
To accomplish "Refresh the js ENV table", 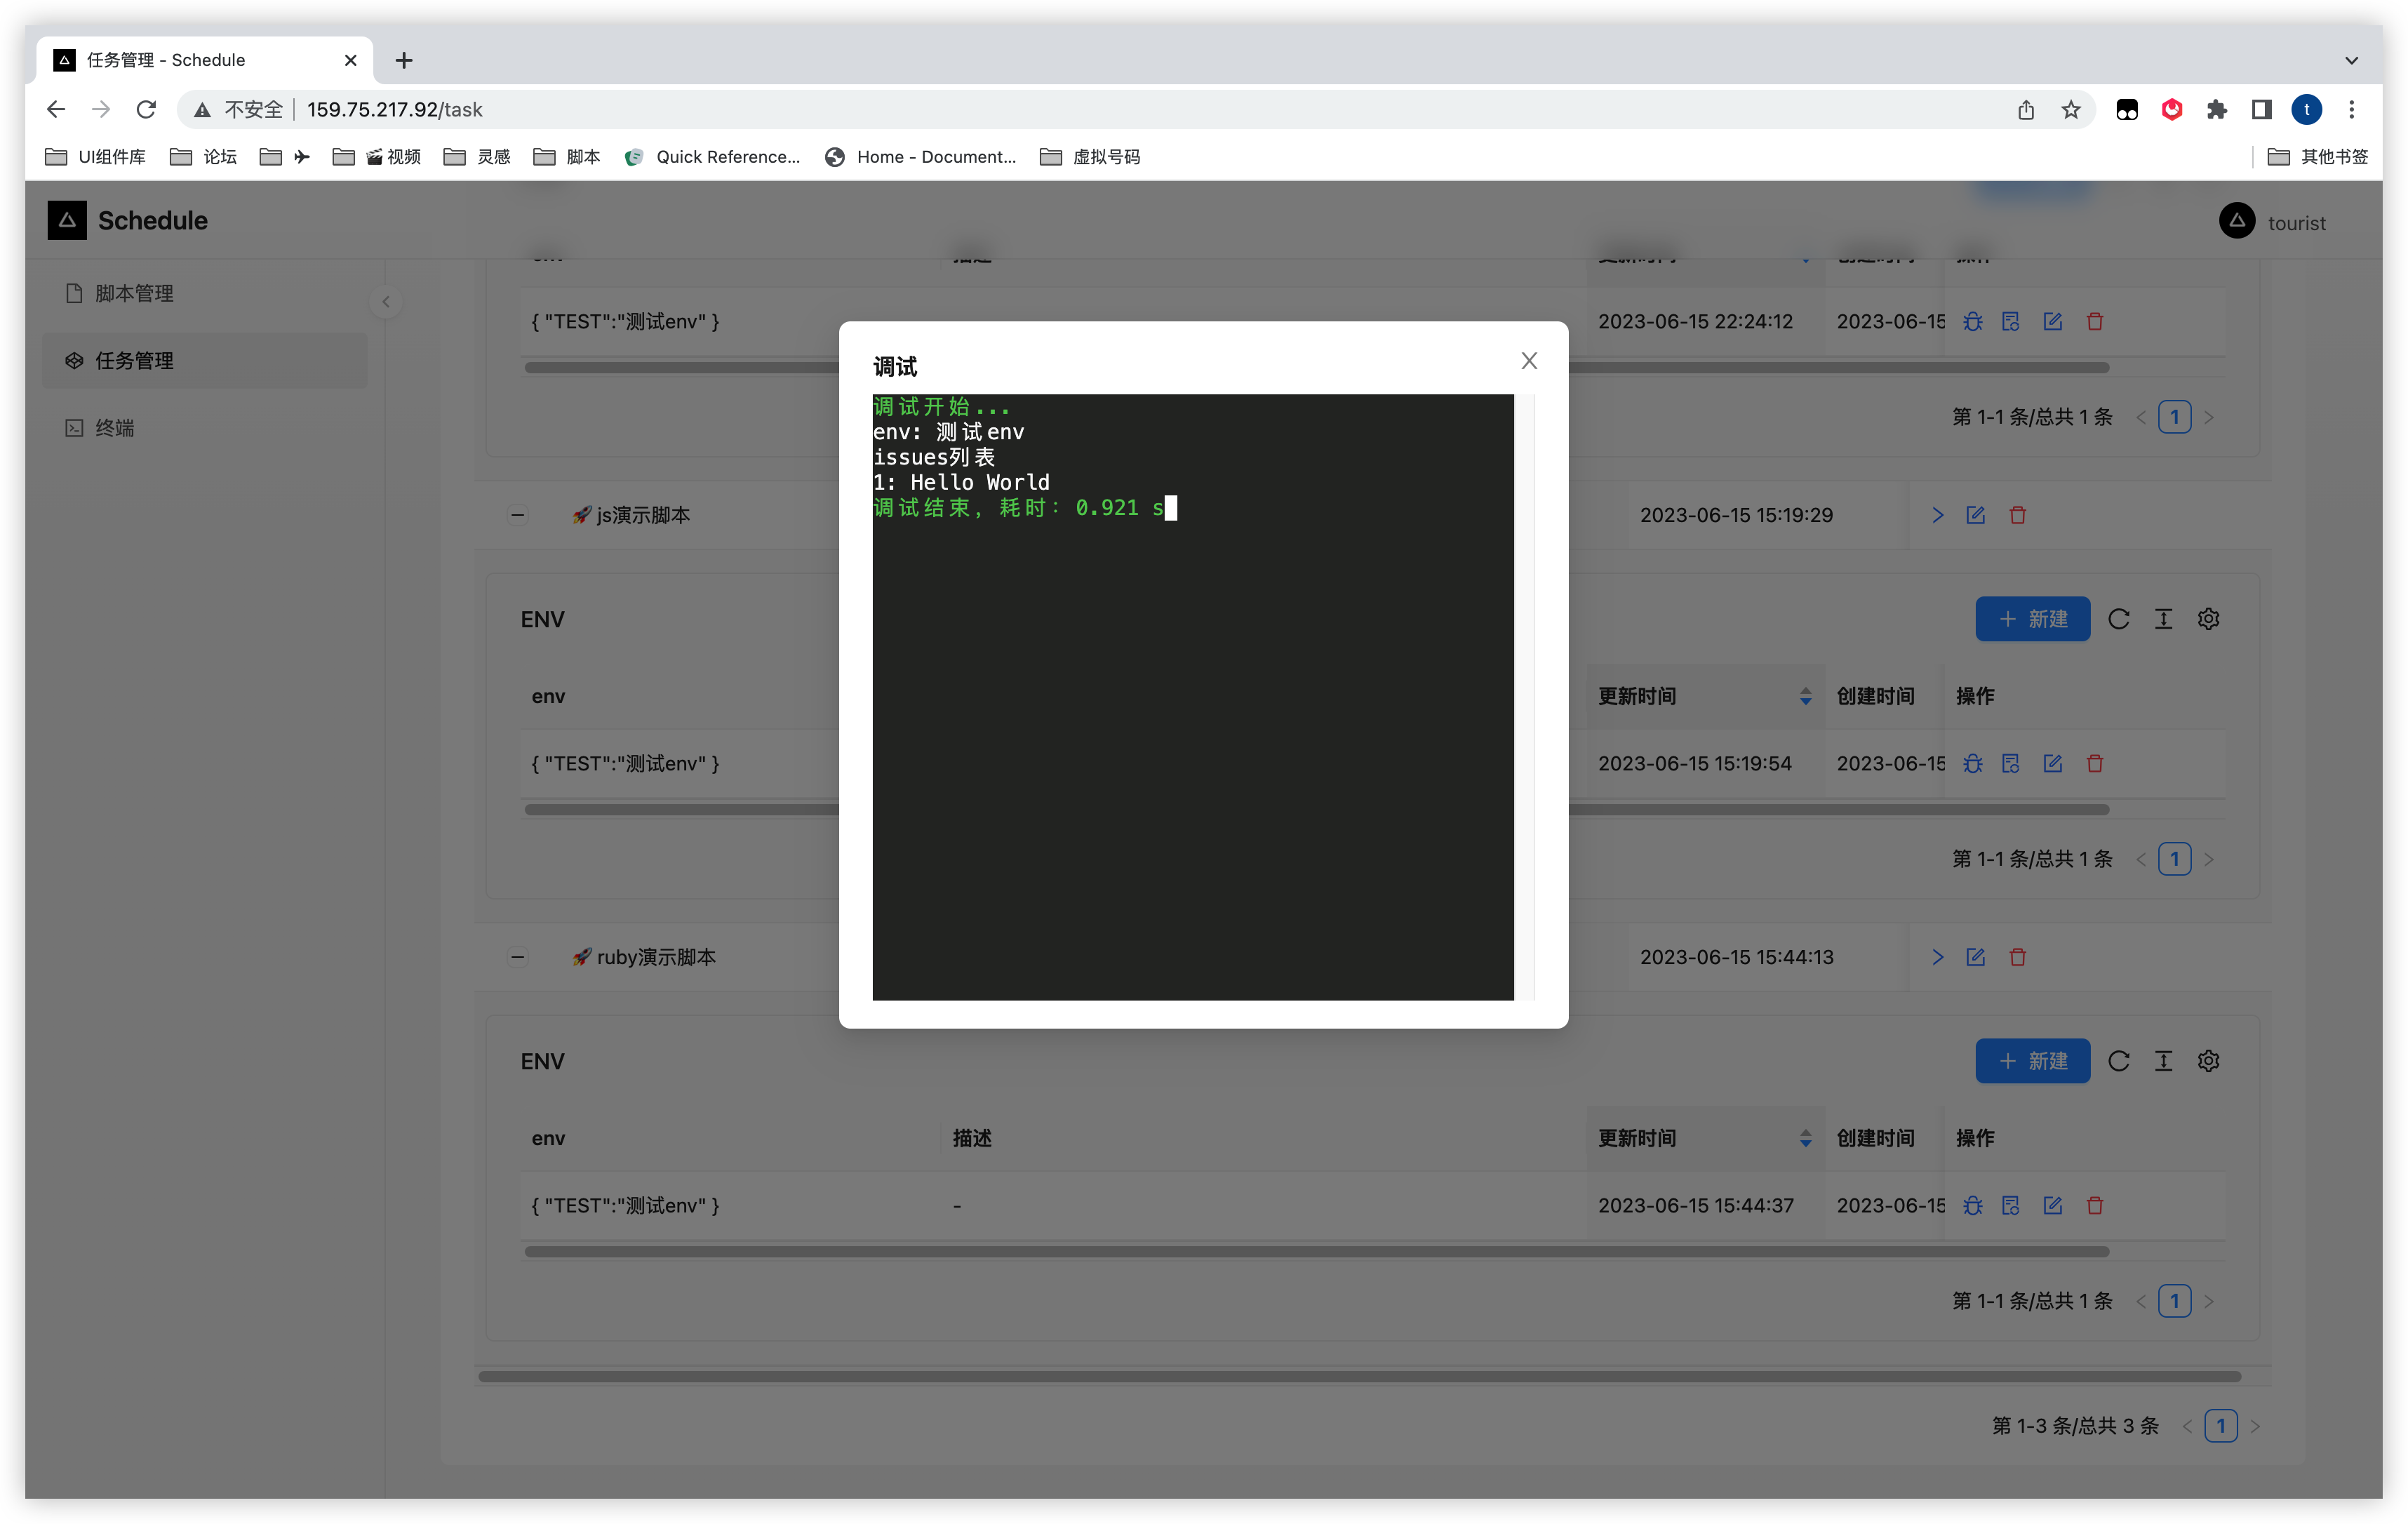I will [2118, 619].
